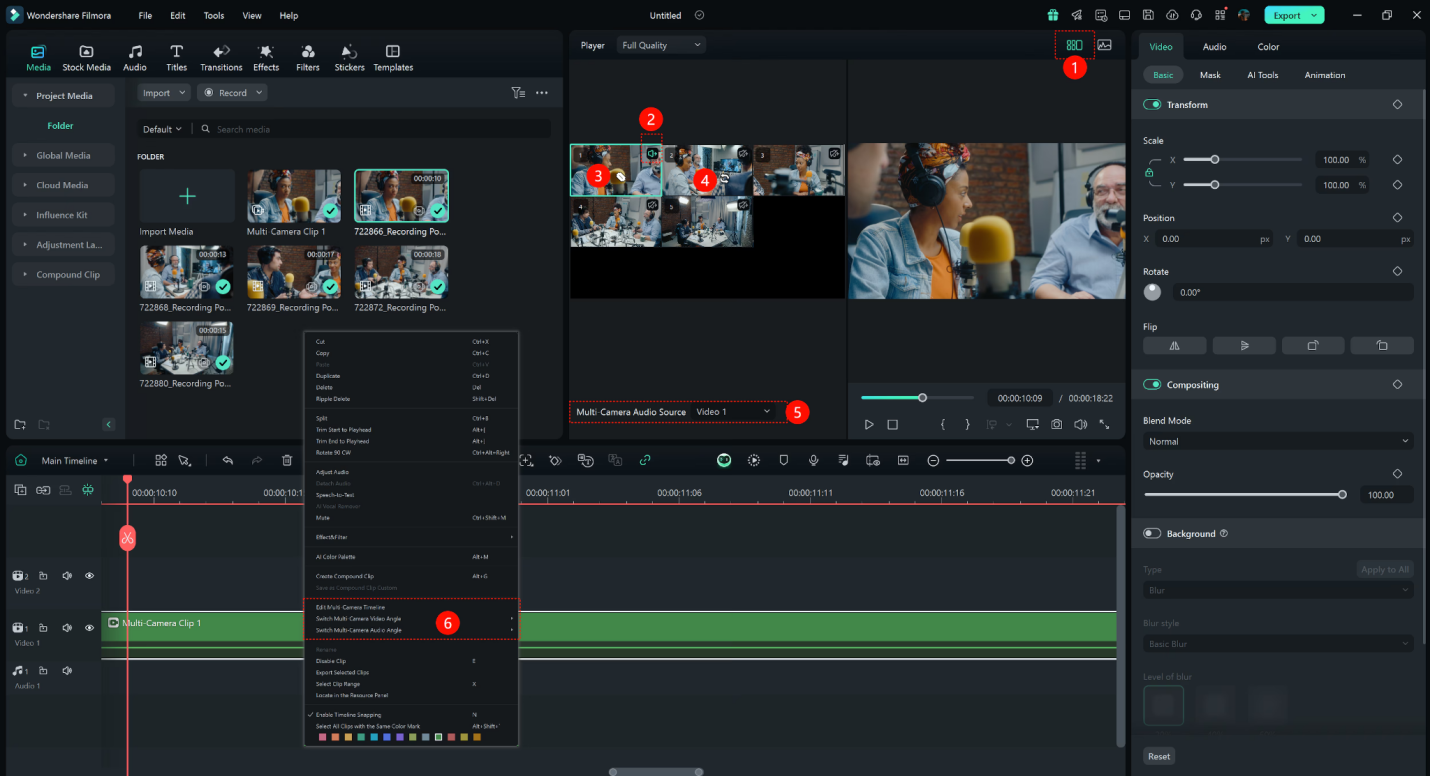Open the Blend Mode dropdown
Image resolution: width=1430 pixels, height=776 pixels.
point(1277,441)
